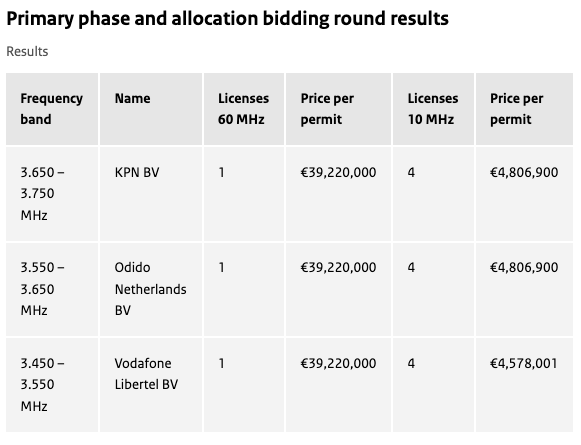
Task: Click the Licenses 60 MHz column header
Action: [x=244, y=109]
